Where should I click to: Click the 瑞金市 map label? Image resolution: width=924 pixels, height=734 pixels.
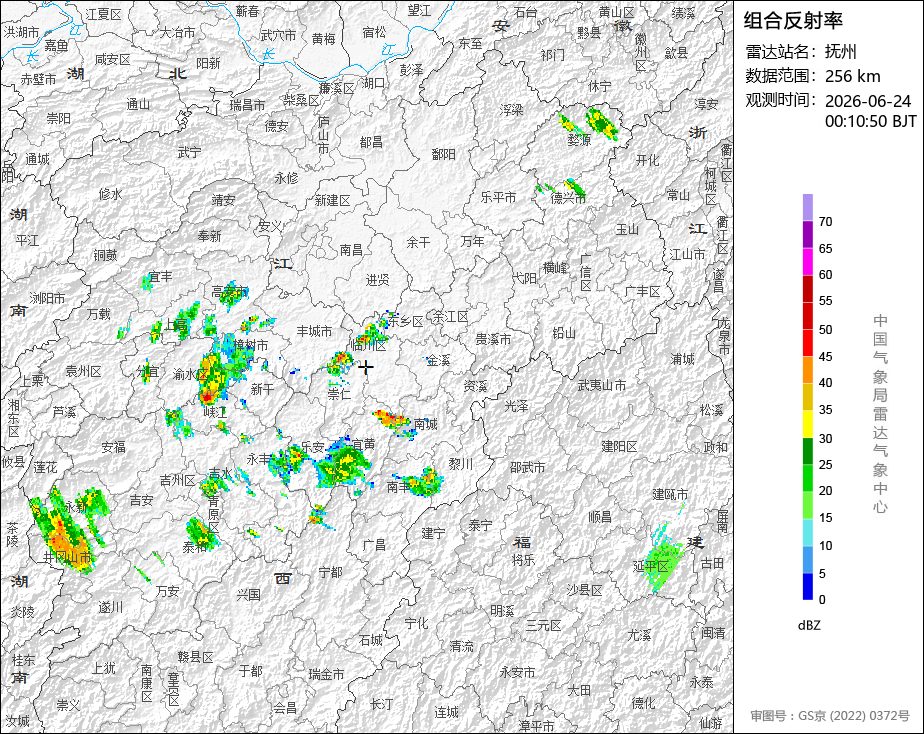[x=326, y=675]
